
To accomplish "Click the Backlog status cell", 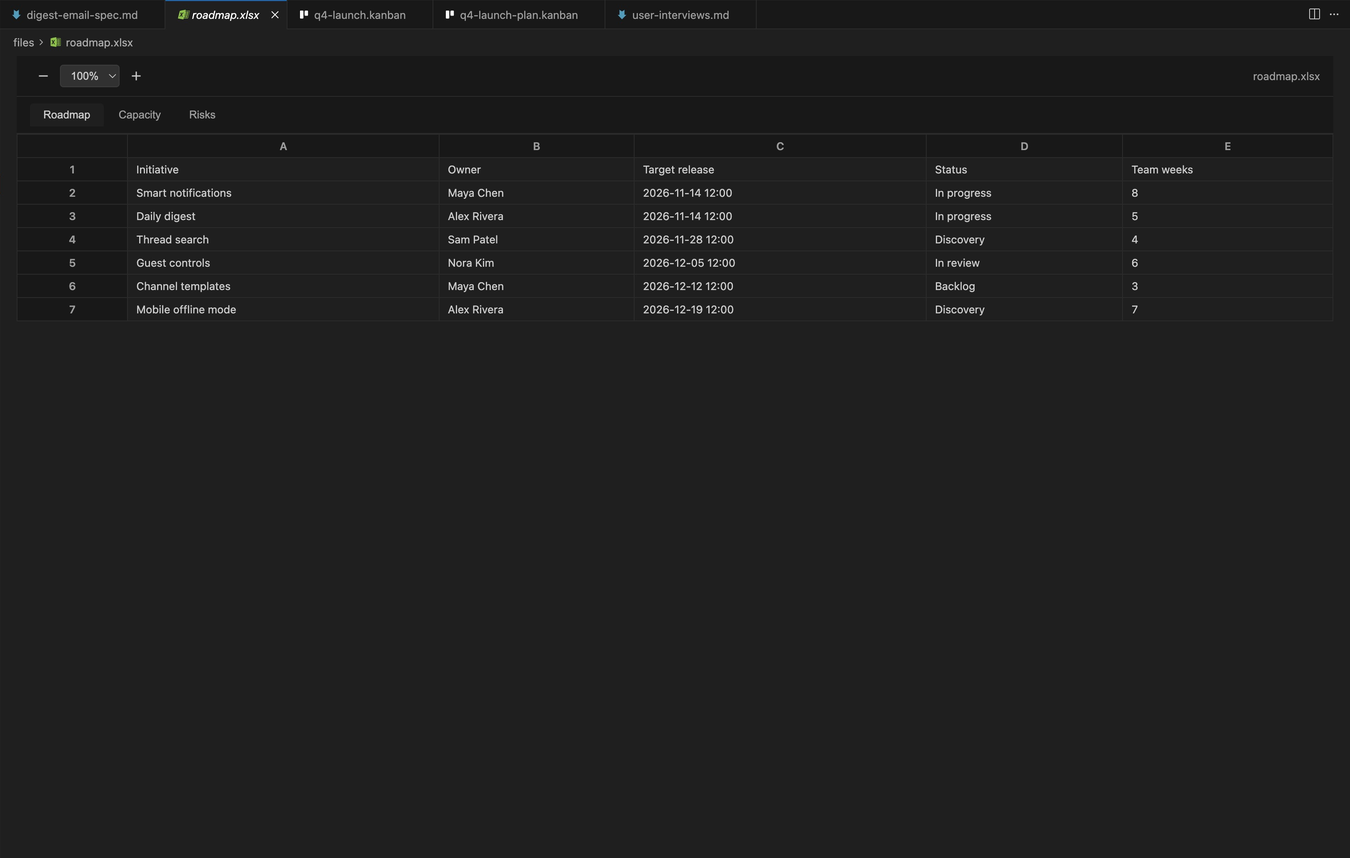I will pyautogui.click(x=1024, y=286).
